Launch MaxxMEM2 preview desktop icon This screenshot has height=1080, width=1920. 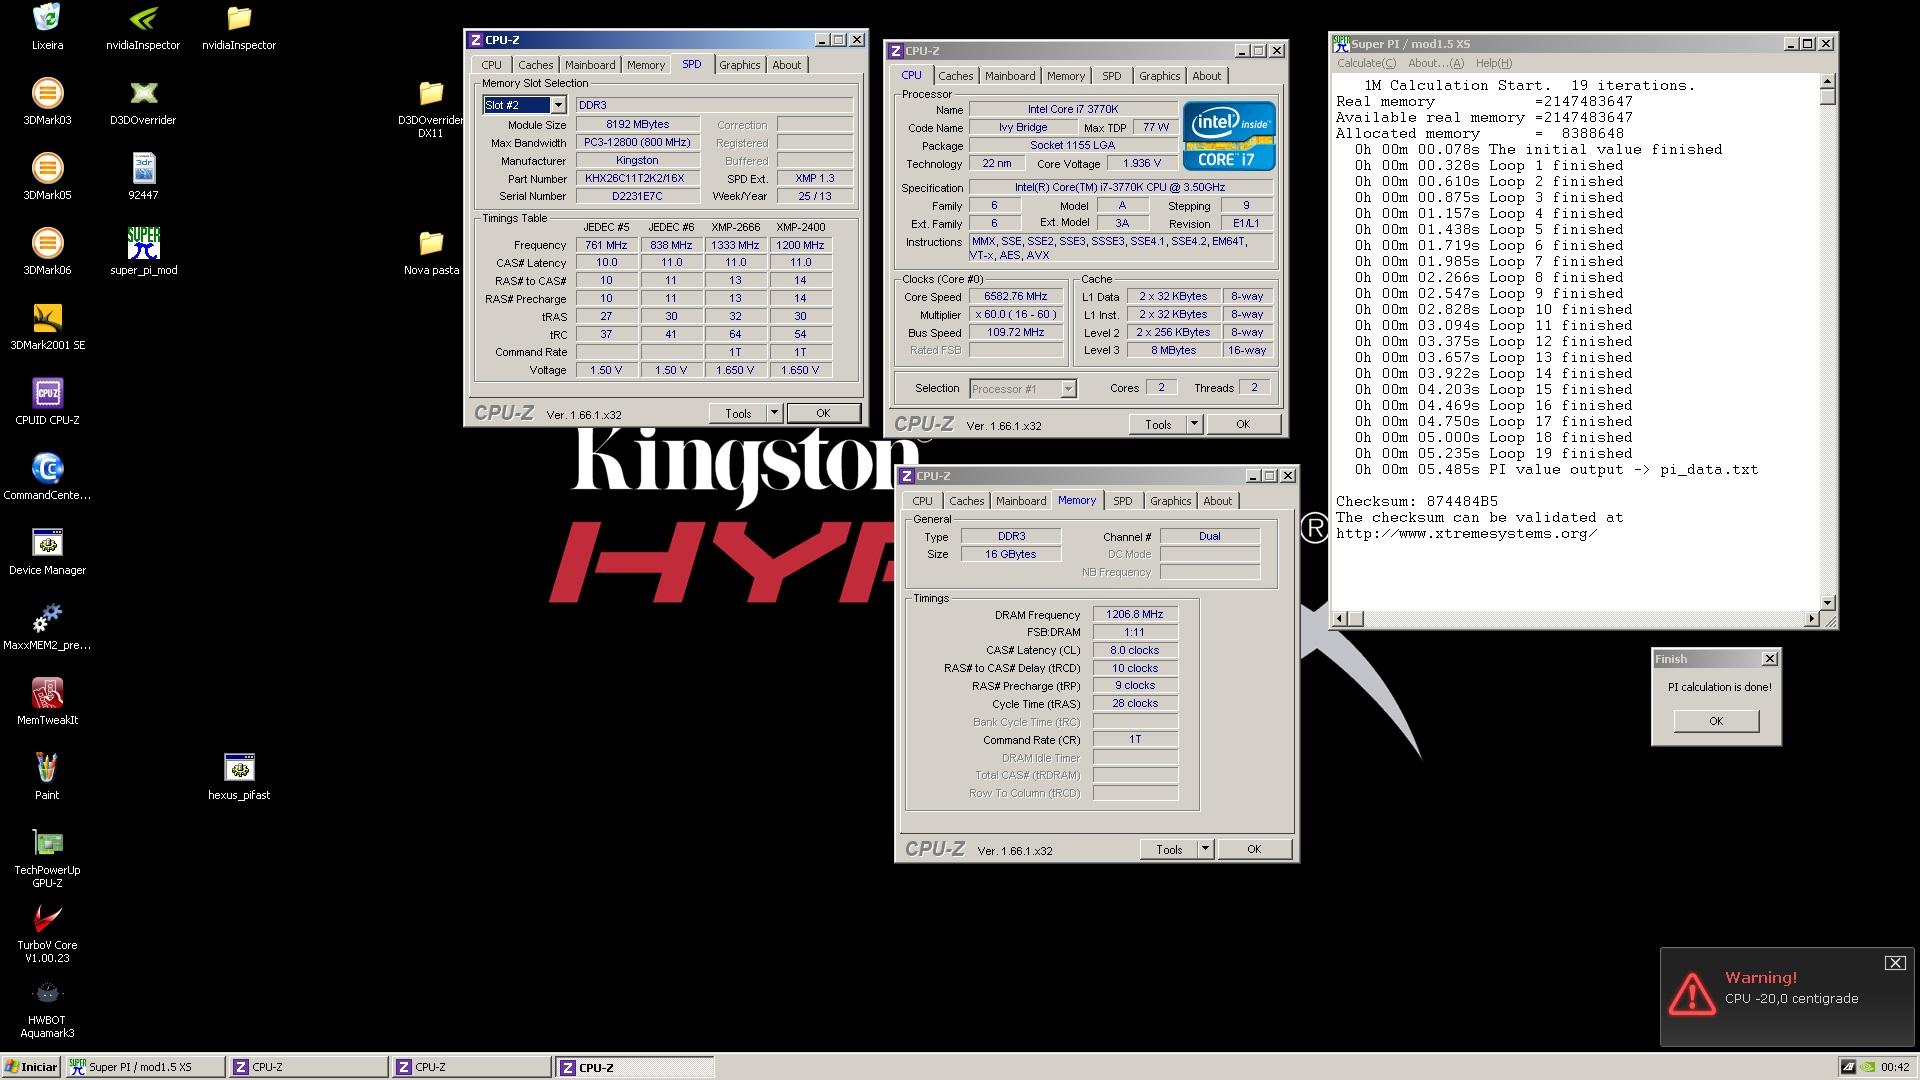47,627
